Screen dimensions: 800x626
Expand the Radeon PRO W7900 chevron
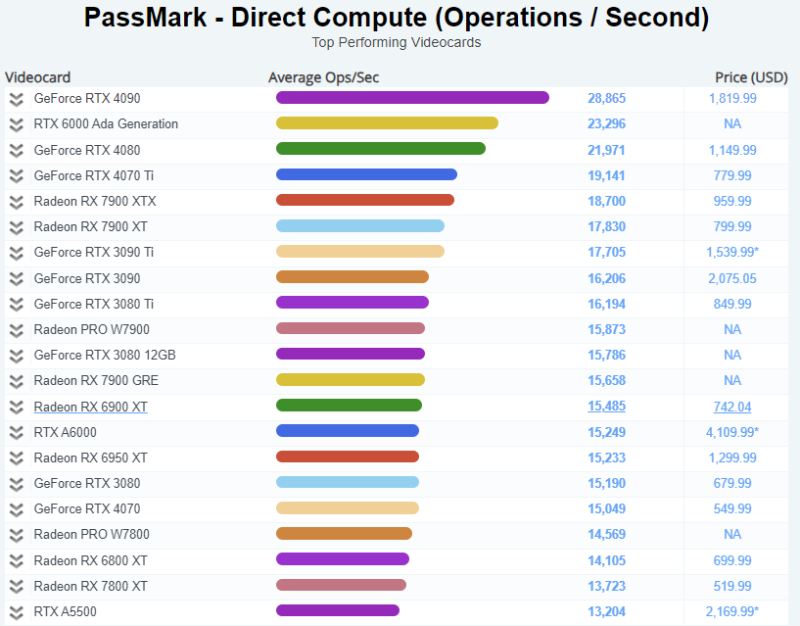click(16, 330)
